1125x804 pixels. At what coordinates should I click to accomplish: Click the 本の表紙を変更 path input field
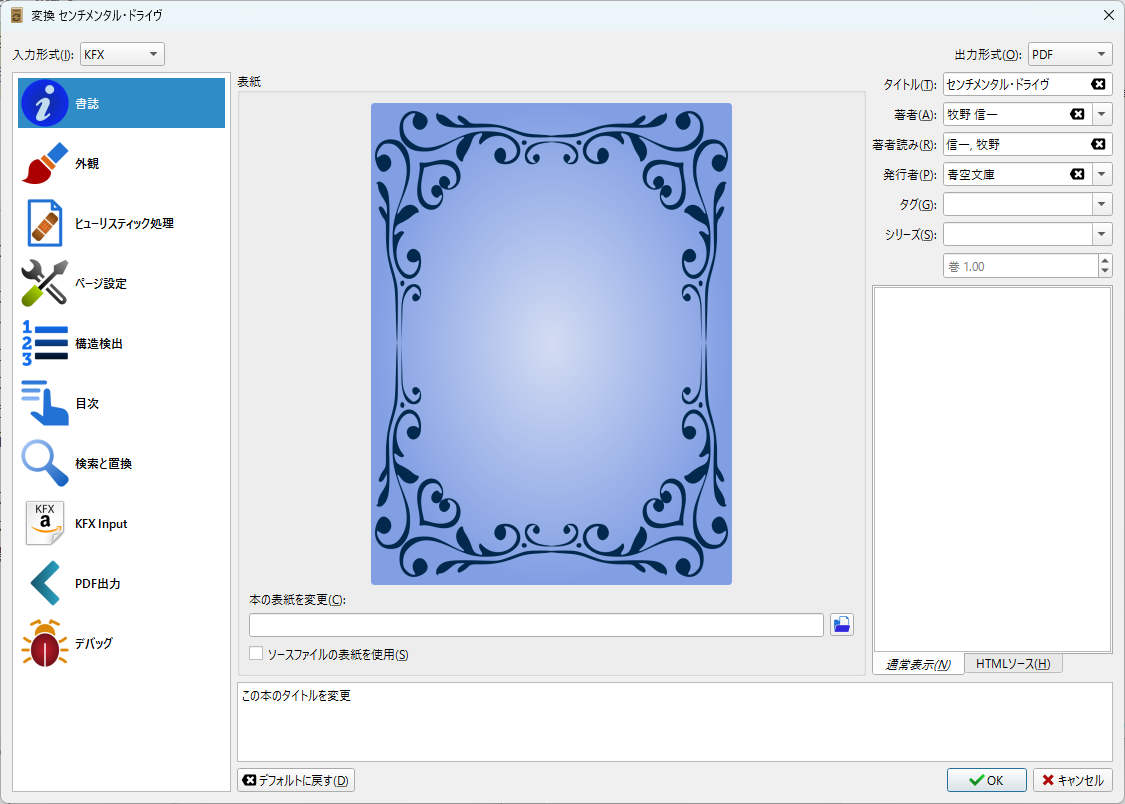(x=536, y=625)
